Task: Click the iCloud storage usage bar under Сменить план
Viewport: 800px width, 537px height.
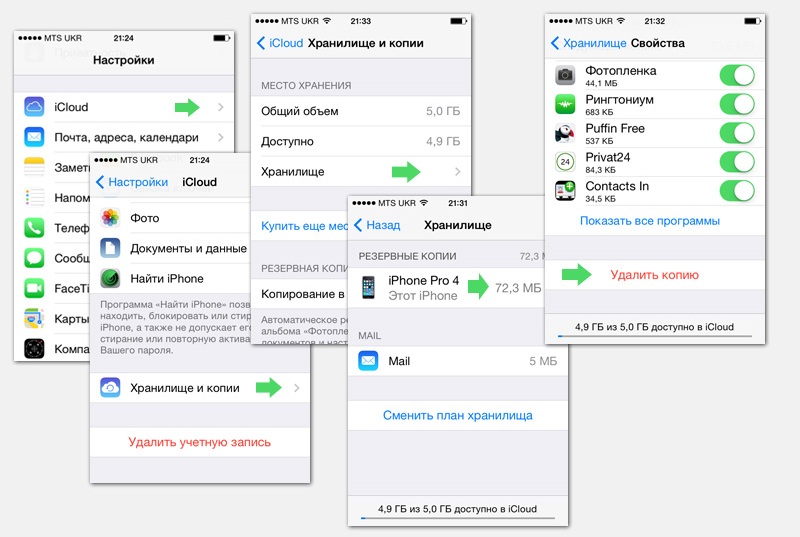Action: tap(458, 518)
